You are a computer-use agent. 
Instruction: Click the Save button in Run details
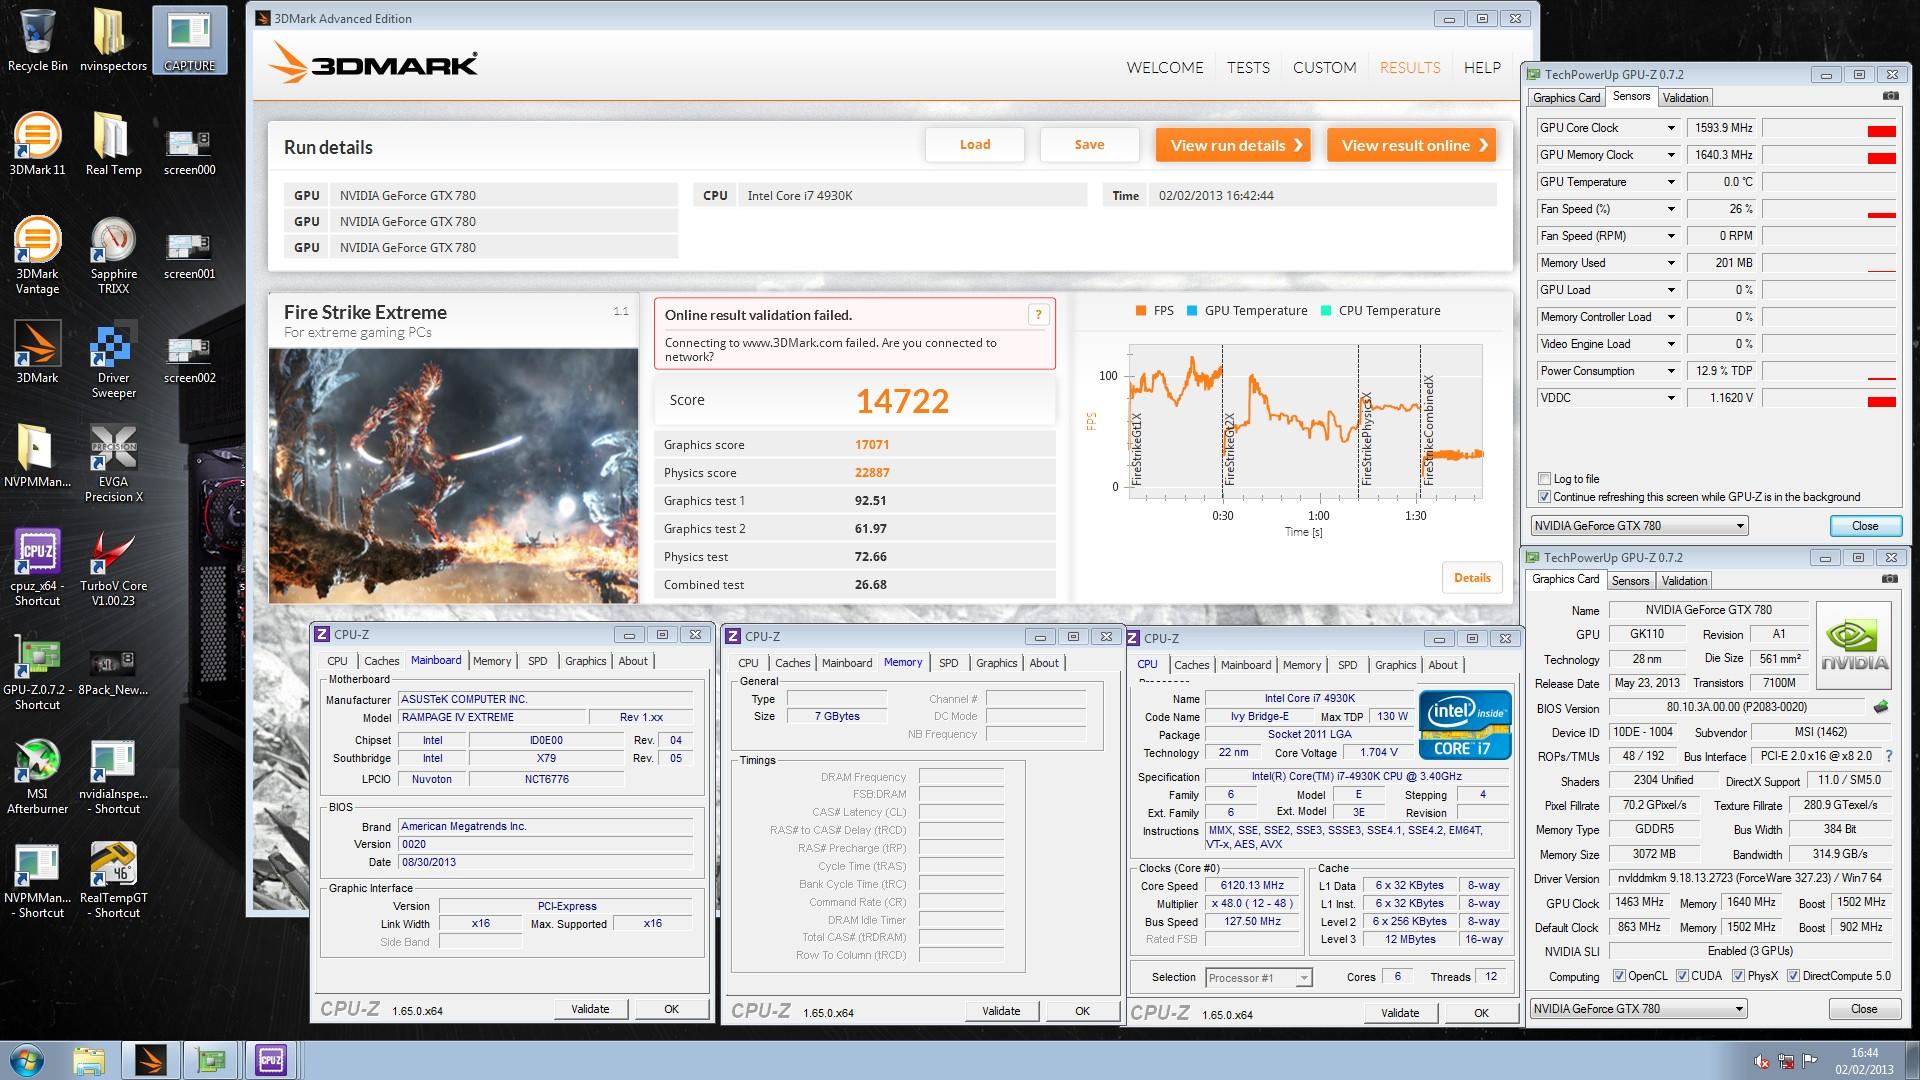(1089, 145)
